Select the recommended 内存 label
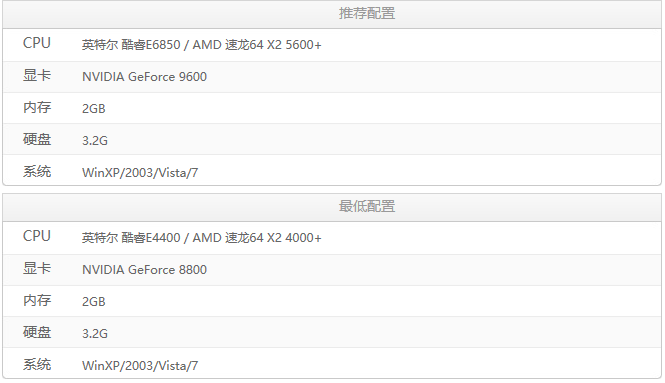665x383 pixels. pos(37,107)
